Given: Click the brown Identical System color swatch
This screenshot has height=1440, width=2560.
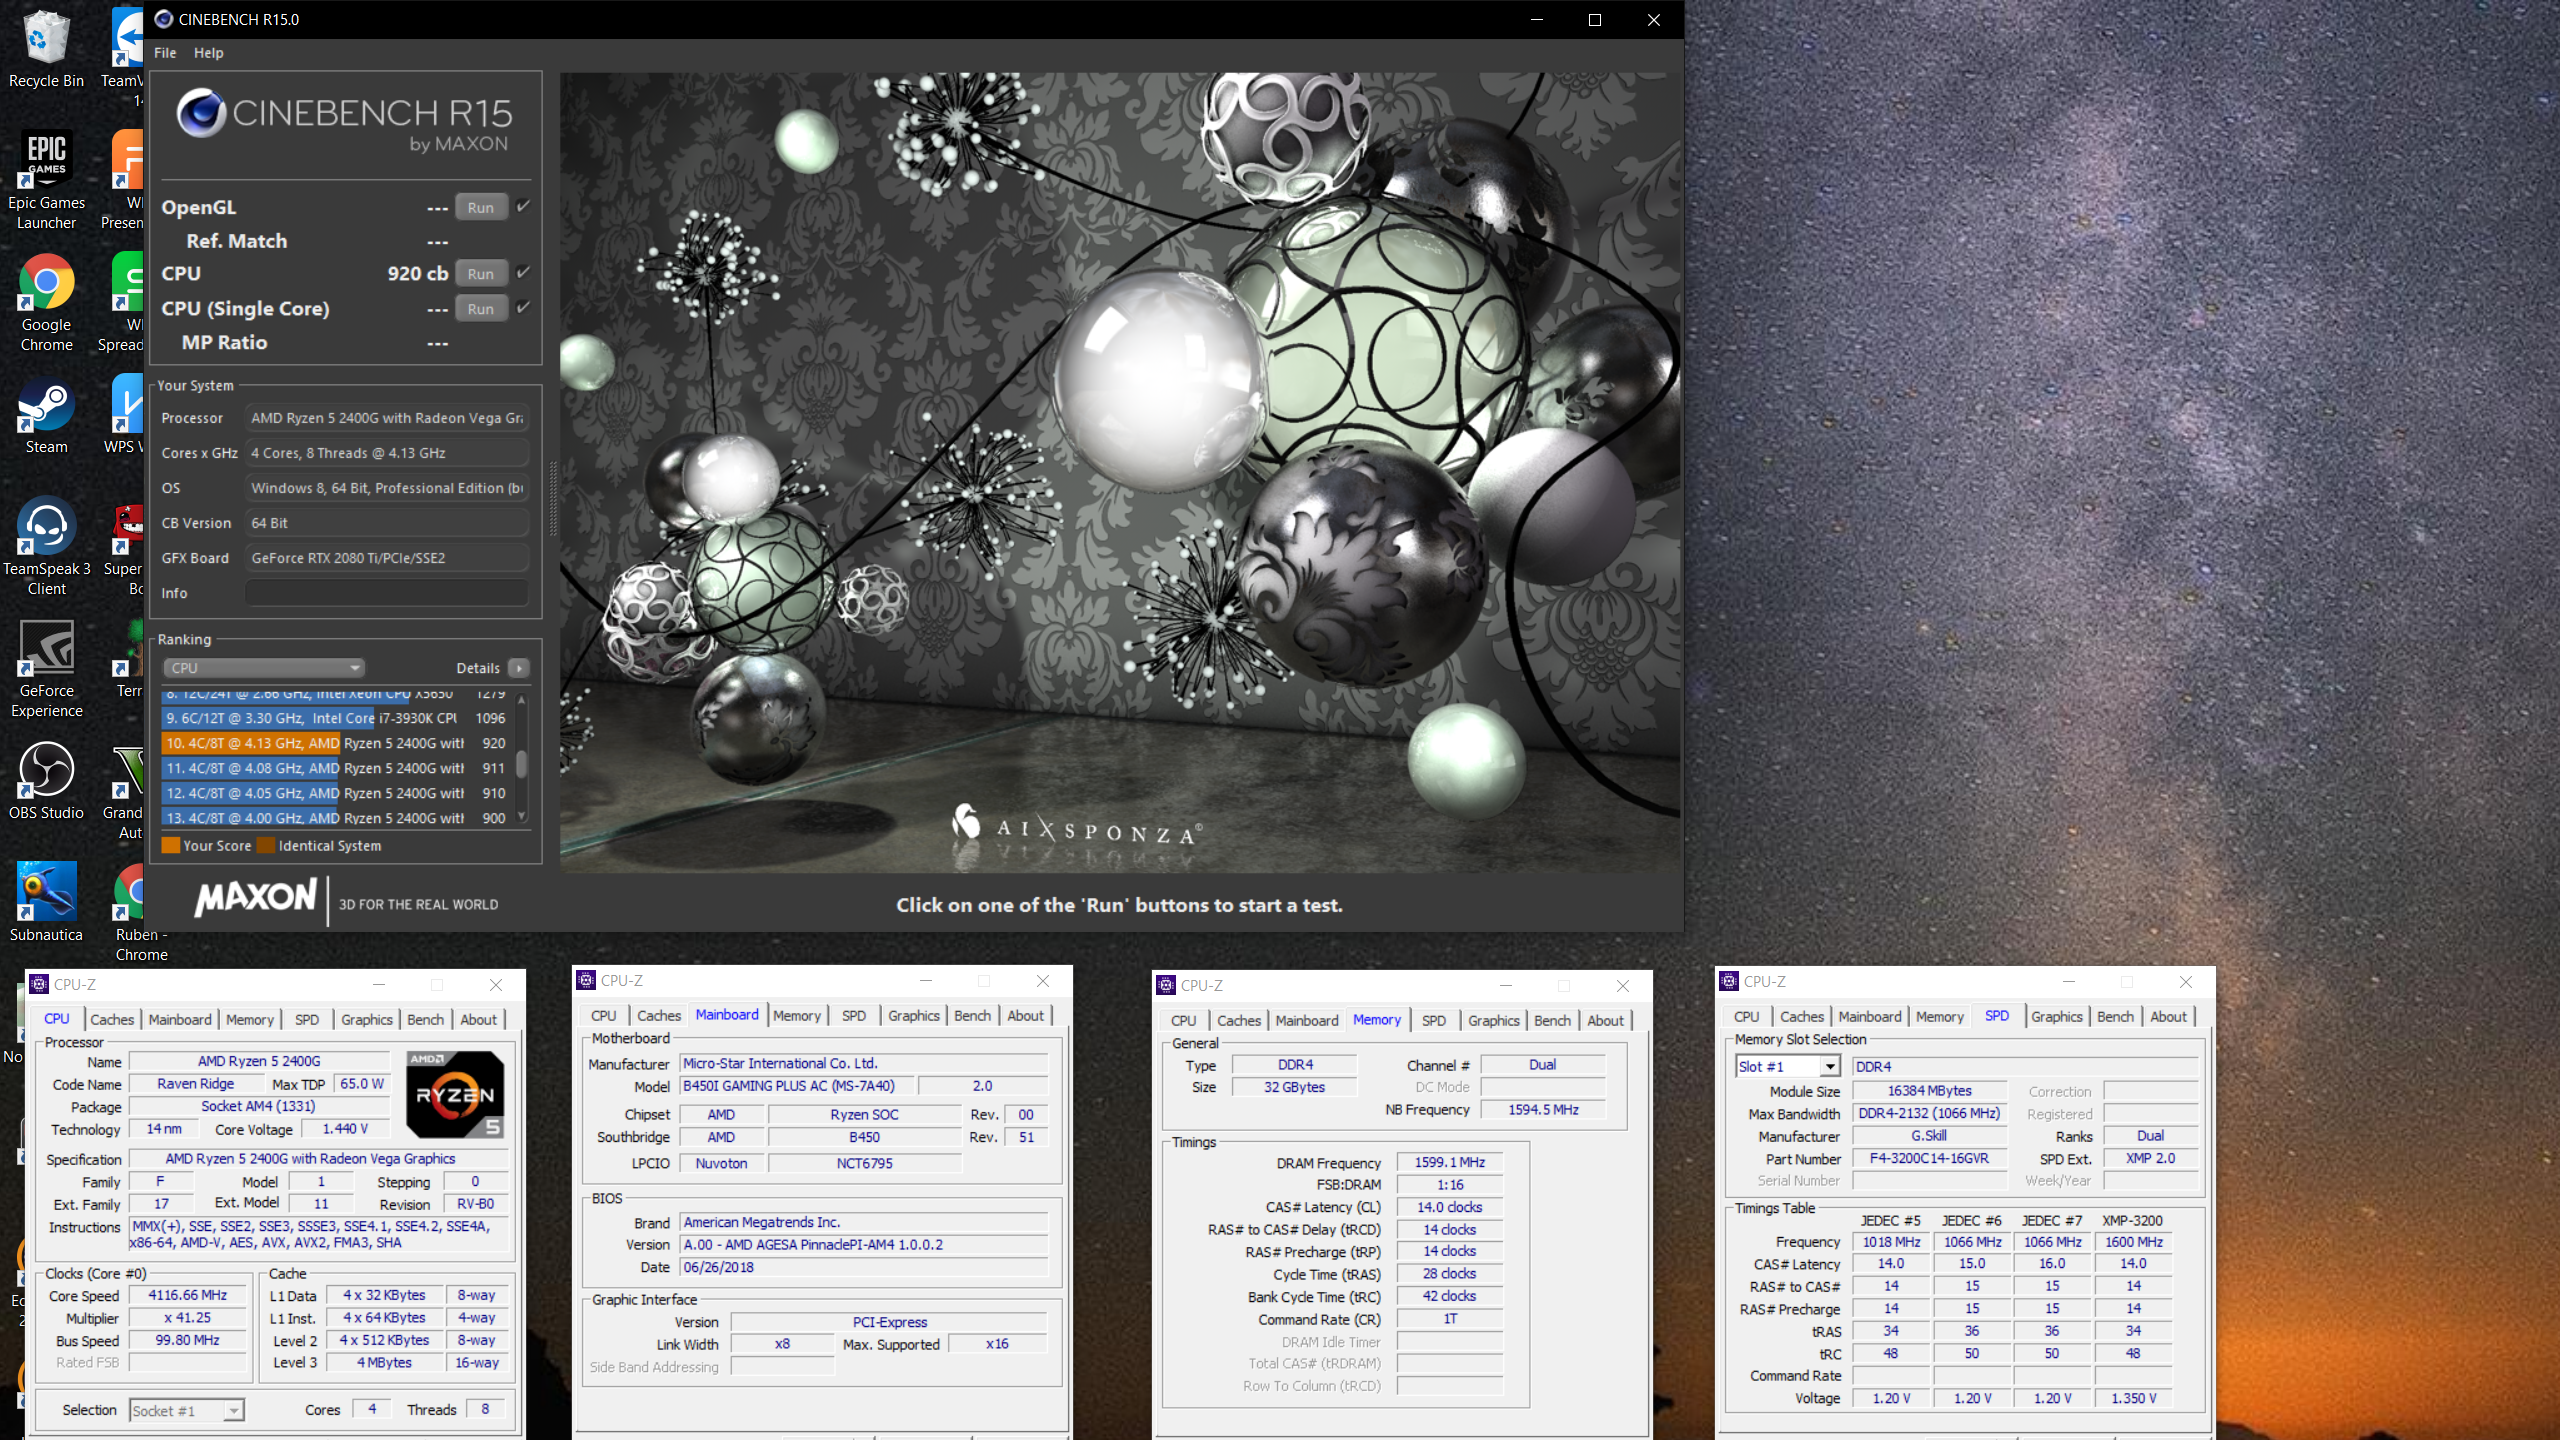Looking at the screenshot, I should point(266,846).
